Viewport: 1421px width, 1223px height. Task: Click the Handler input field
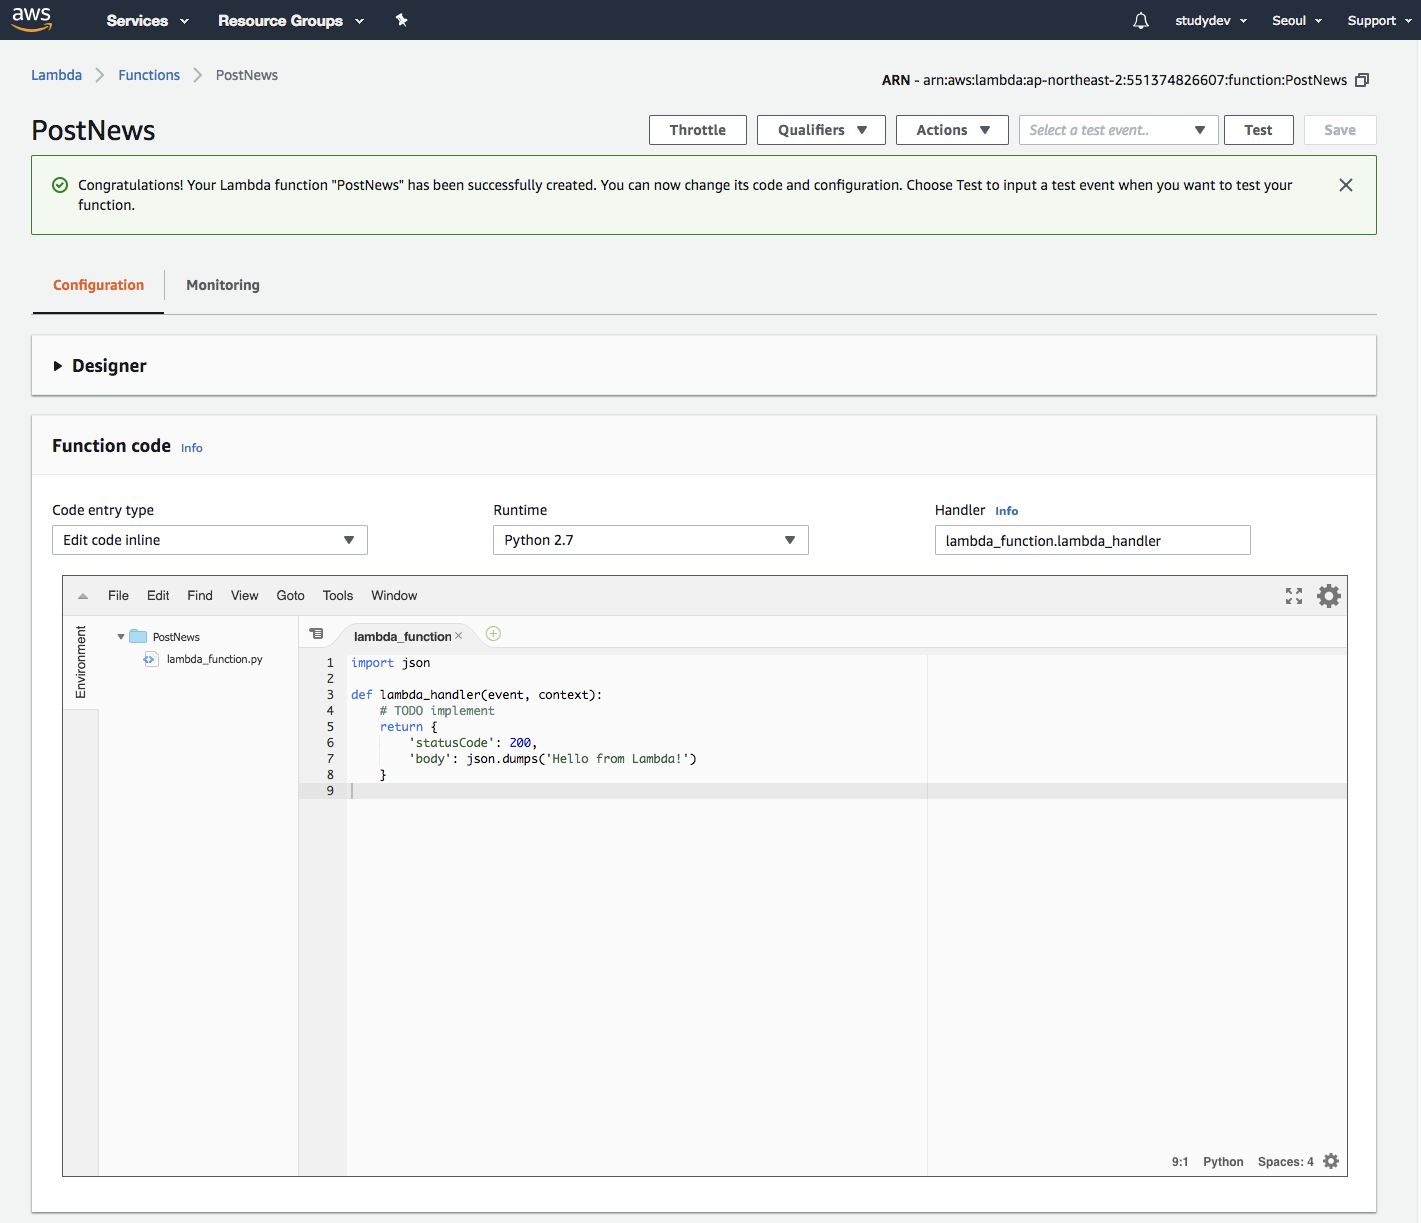pyautogui.click(x=1092, y=540)
